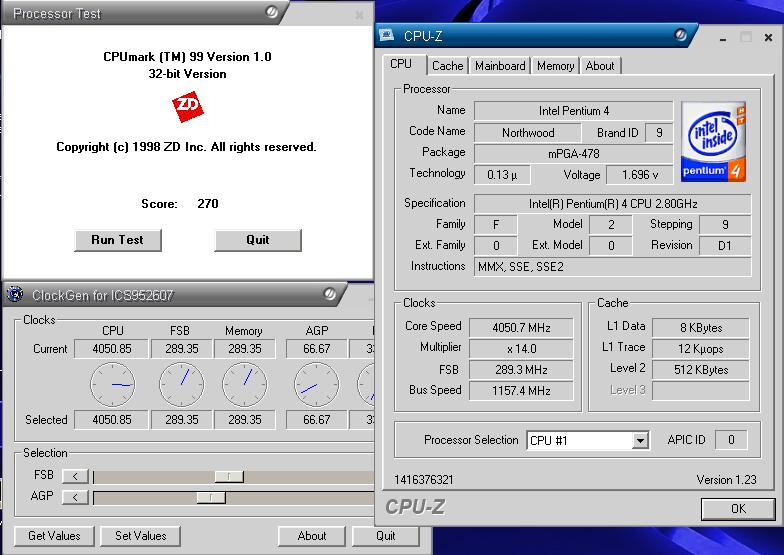Viewport: 784px width, 555px height.
Task: Click the Intel Inside Pentium 4 logo
Action: coord(714,142)
